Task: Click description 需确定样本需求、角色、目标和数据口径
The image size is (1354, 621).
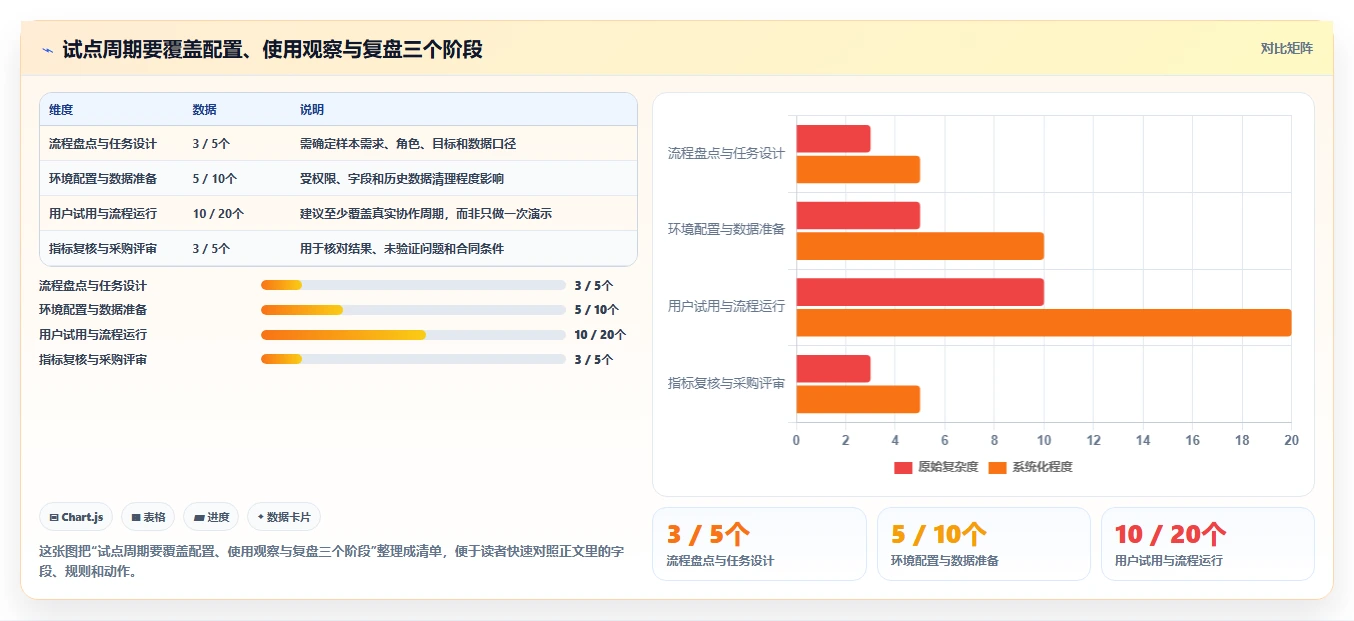Action: (x=408, y=144)
